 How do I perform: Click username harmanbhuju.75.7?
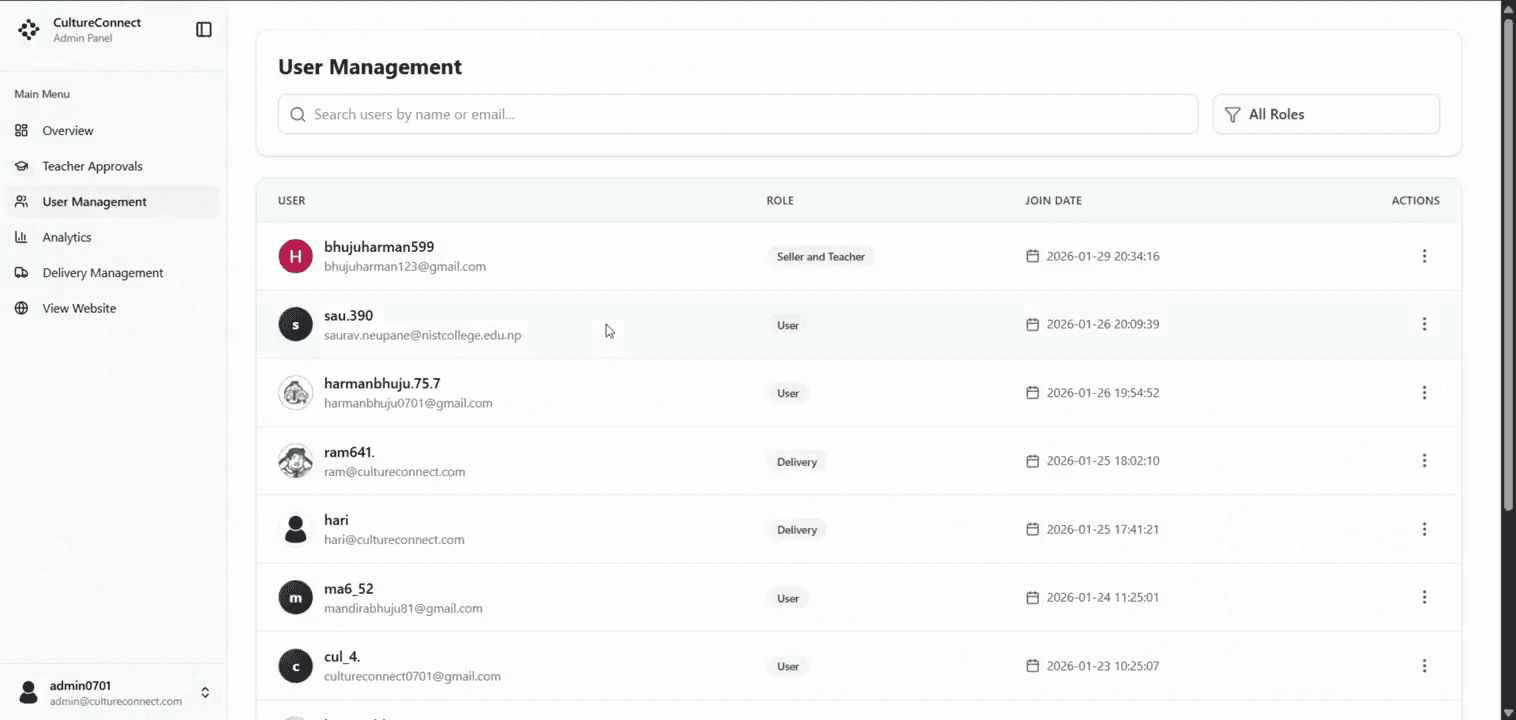(382, 383)
